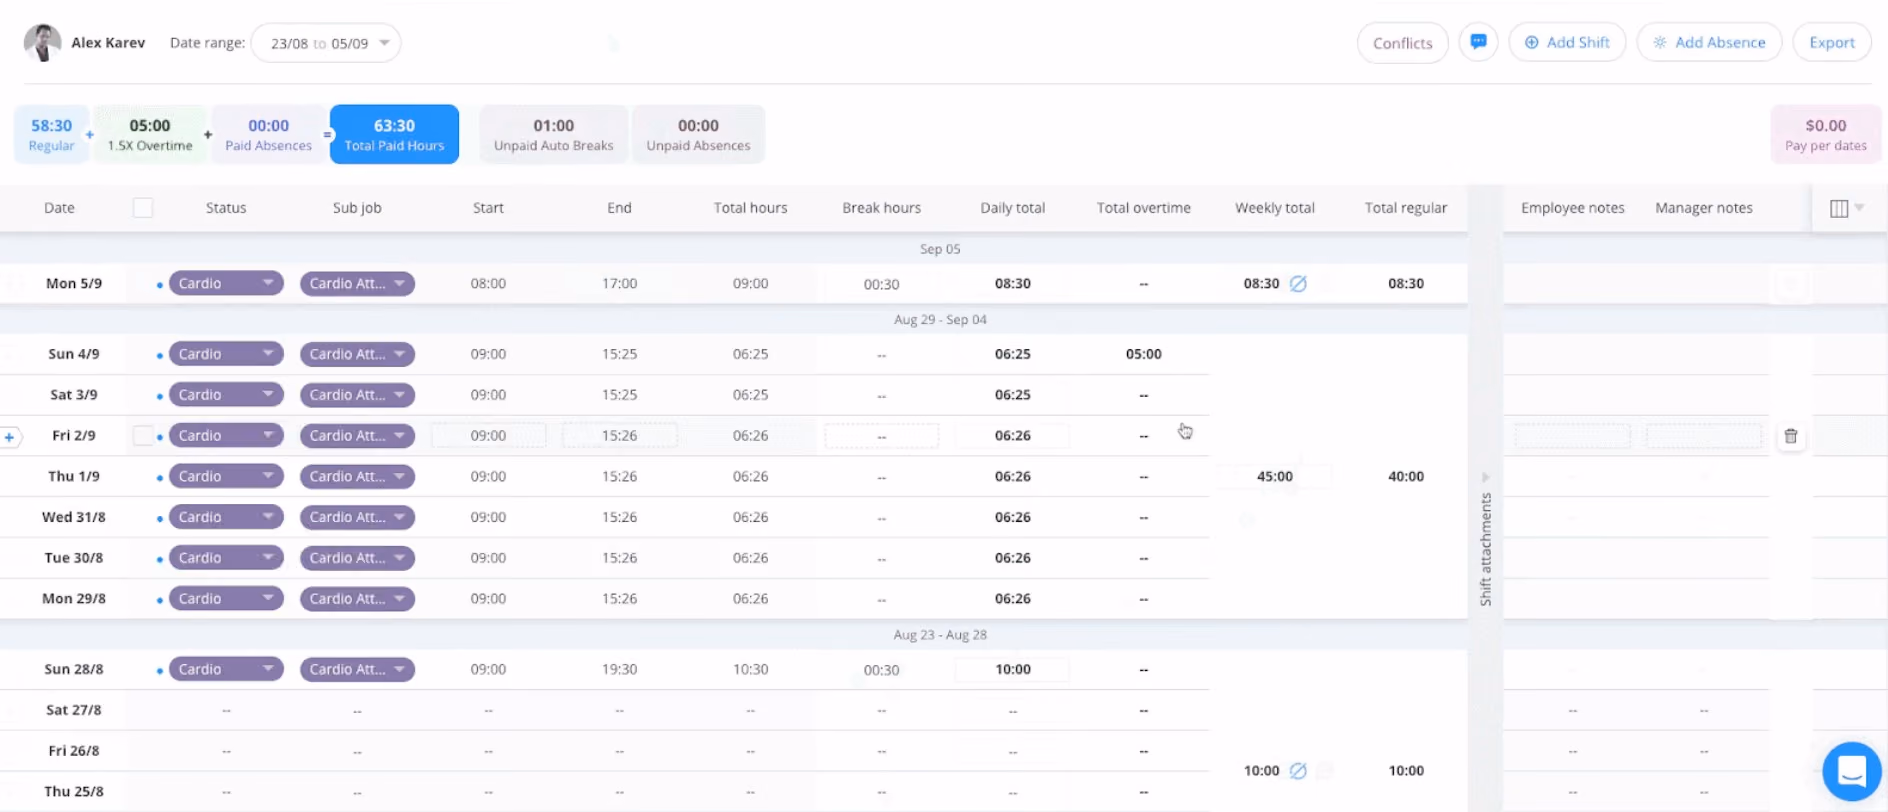Open the support chat bubble widget
The image size is (1888, 812).
click(1852, 771)
